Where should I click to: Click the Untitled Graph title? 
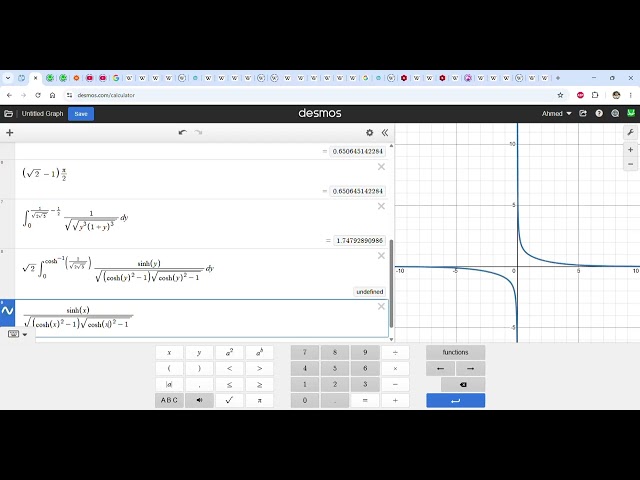[x=42, y=114]
